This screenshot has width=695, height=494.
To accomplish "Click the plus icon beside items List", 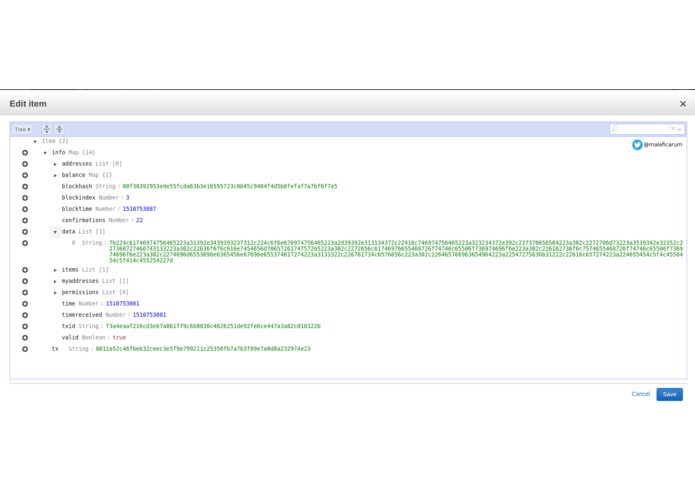I will 25,270.
